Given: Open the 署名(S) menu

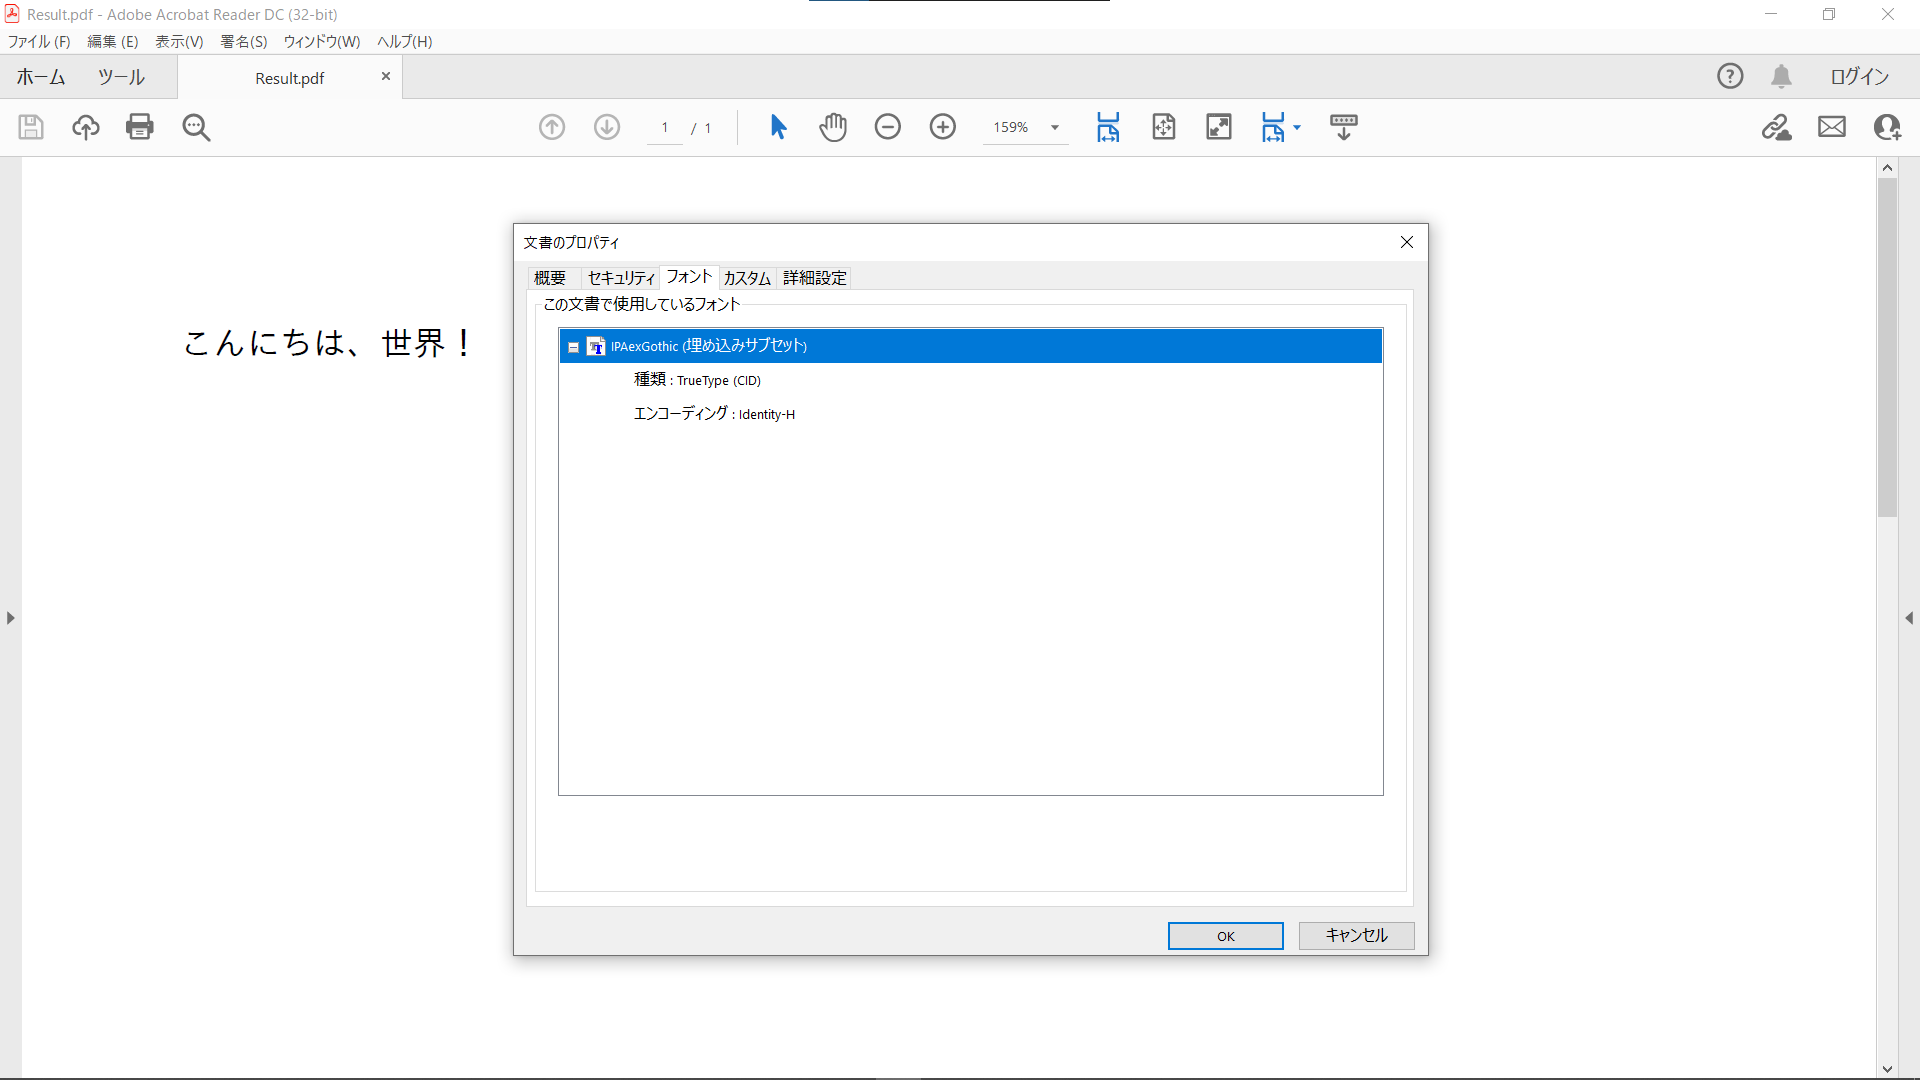Looking at the screenshot, I should pos(244,41).
